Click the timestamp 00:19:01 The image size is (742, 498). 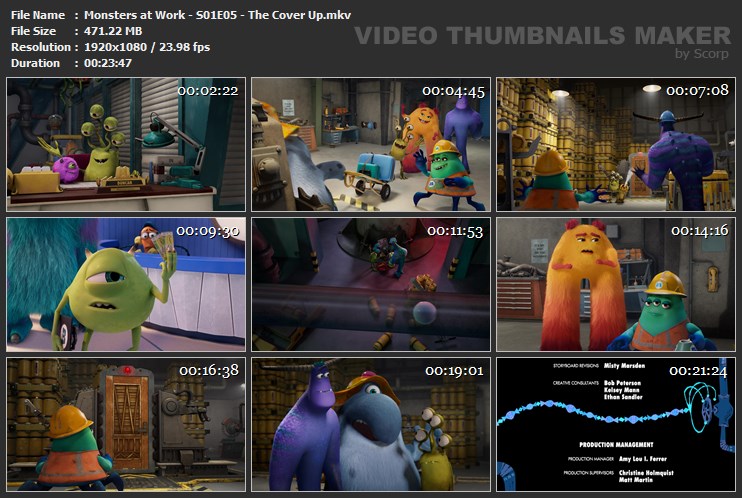tap(454, 371)
